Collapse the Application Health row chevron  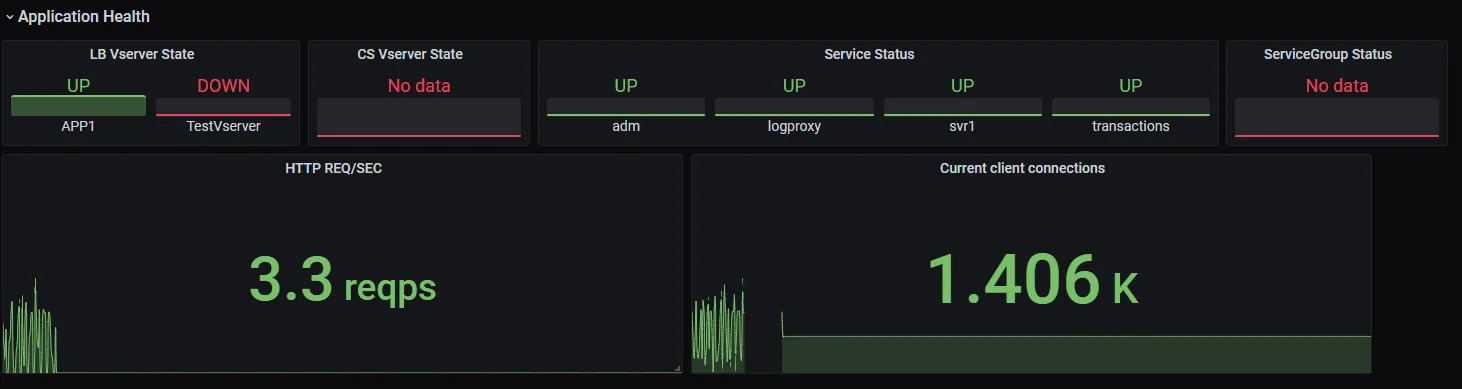9,16
